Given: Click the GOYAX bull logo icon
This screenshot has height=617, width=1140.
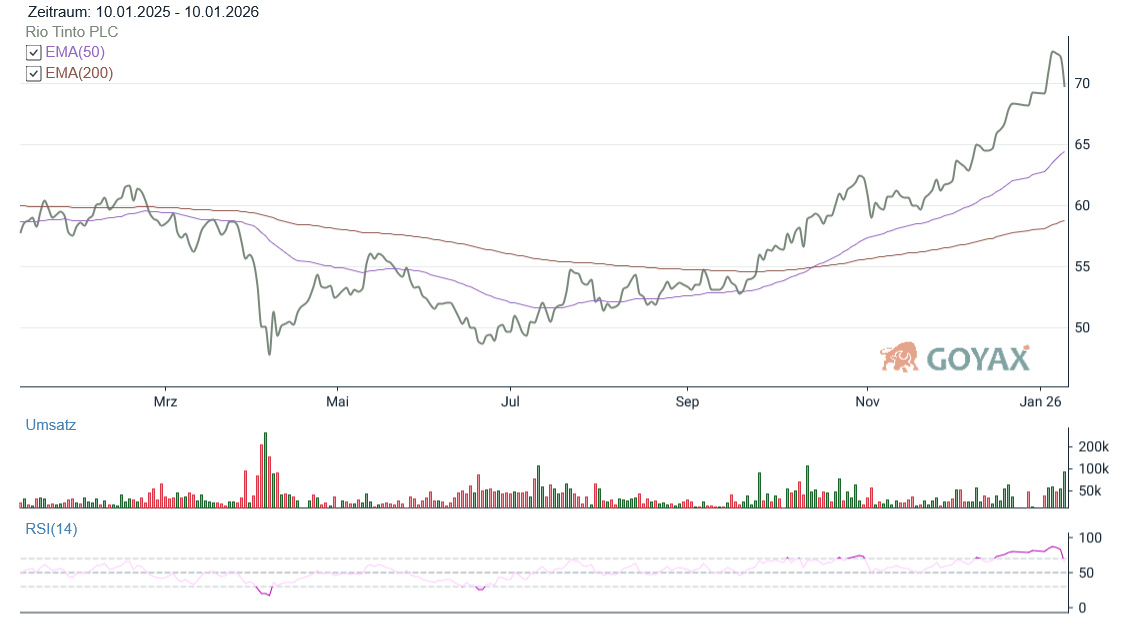Looking at the screenshot, I should coord(899,357).
